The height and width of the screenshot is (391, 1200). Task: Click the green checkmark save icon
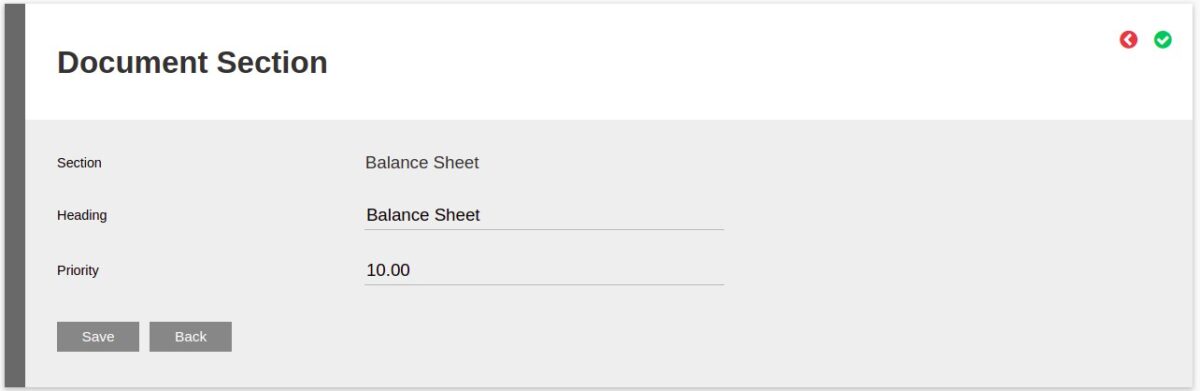coord(1163,40)
